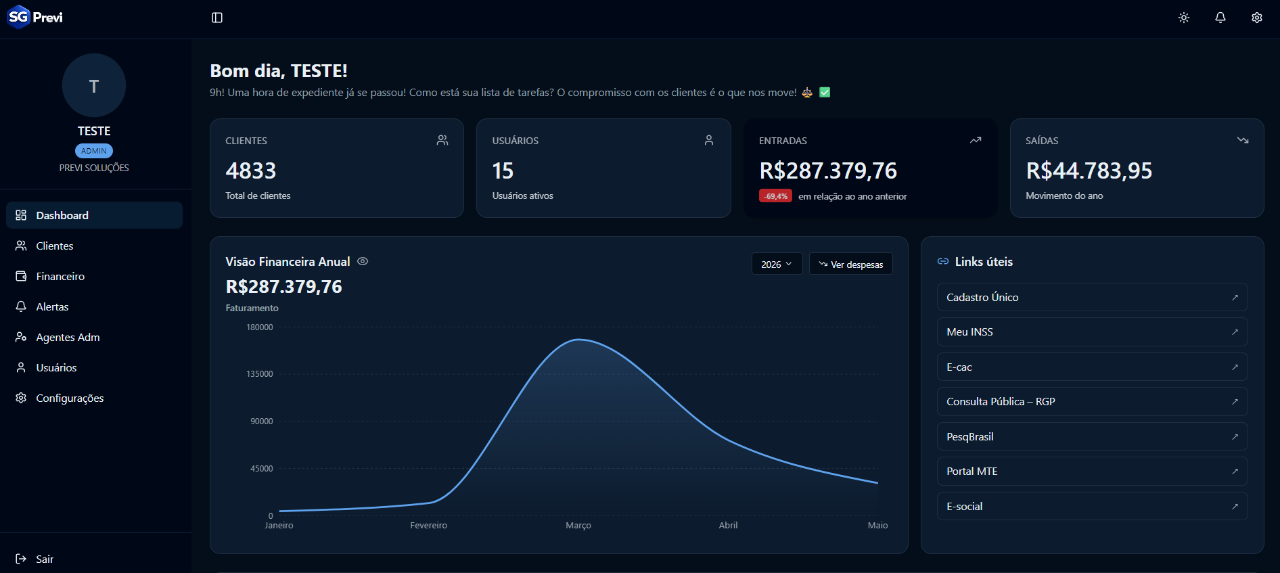Open the E-social link
The width and height of the screenshot is (1280, 573).
coord(1092,506)
